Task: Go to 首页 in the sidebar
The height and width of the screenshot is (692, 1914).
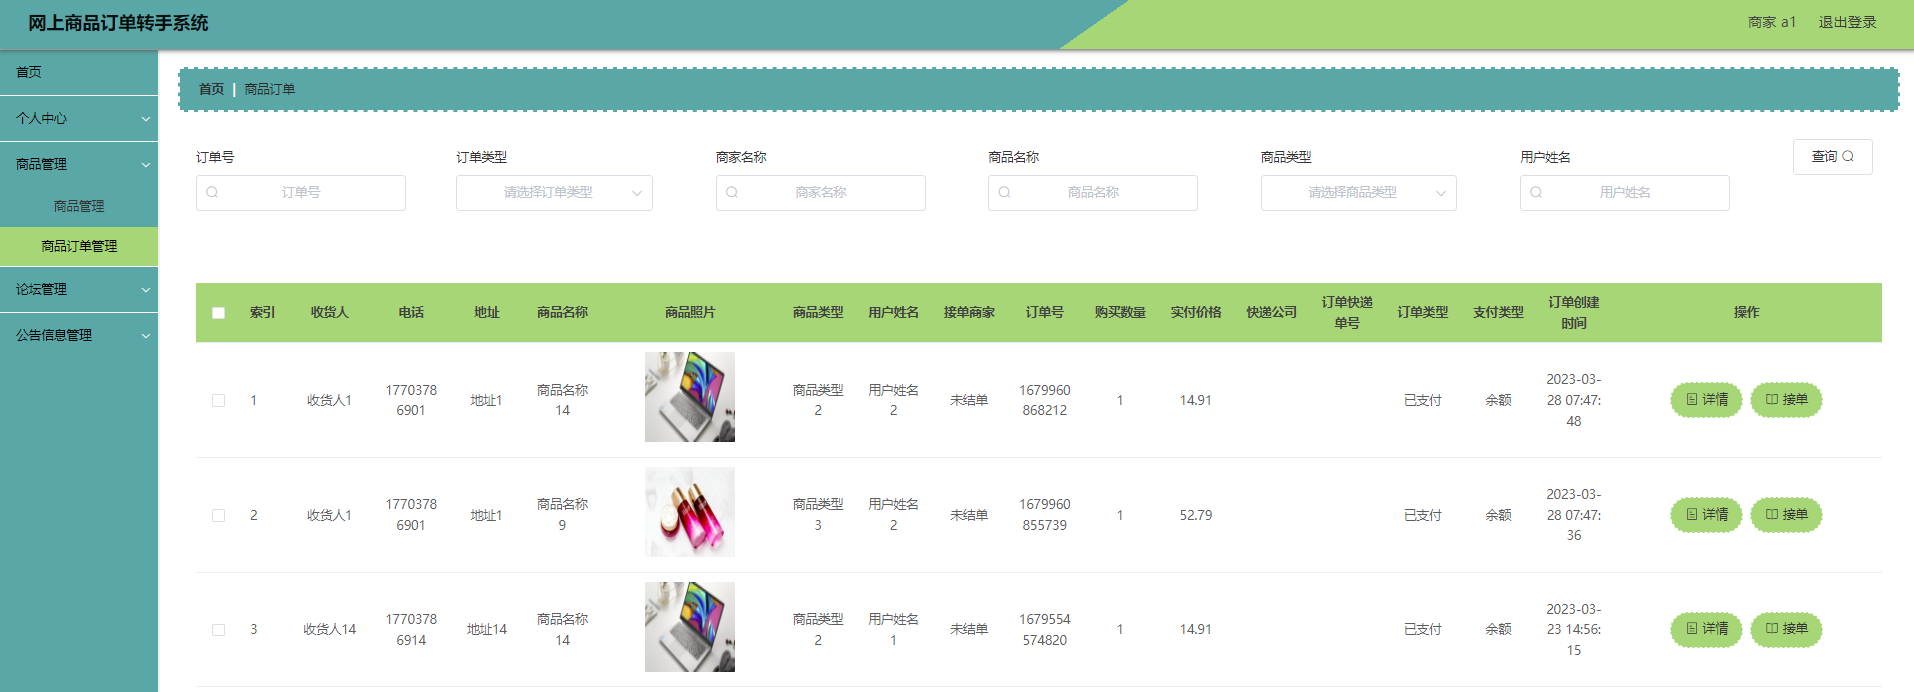Action: coord(79,72)
